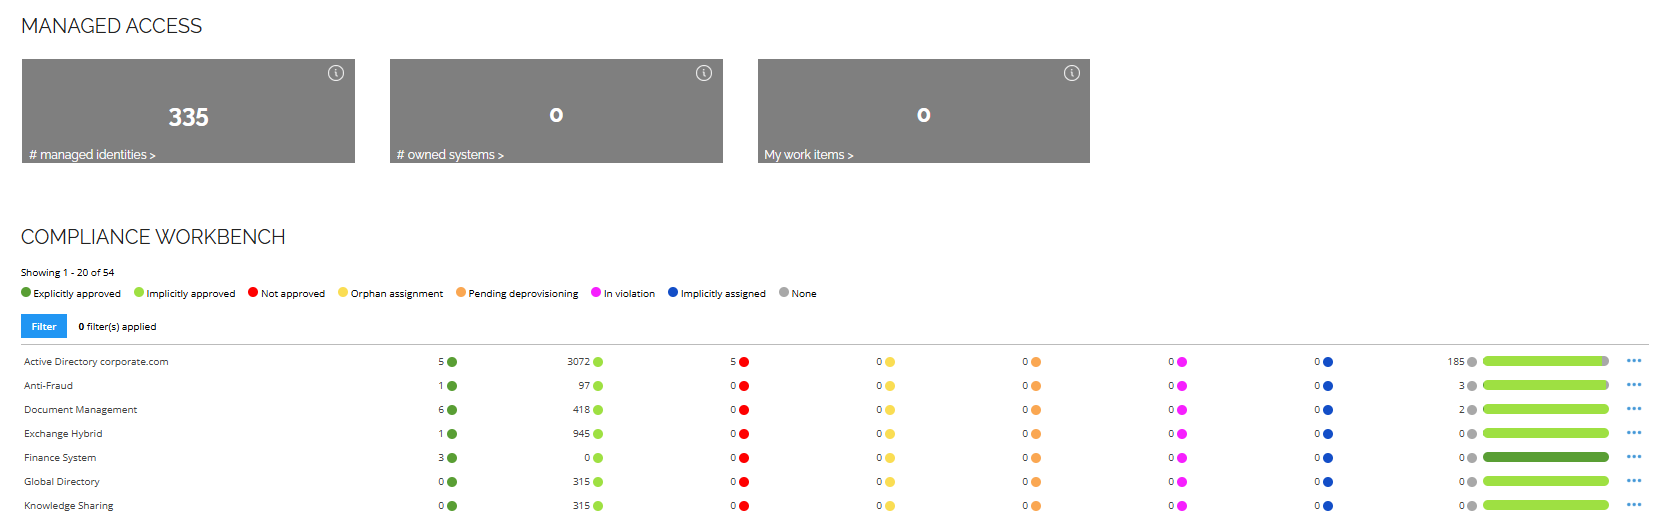Screen dimensions: 1665x517
Task: Click 315 implicitly approved count for Global Directory
Action: click(588, 482)
